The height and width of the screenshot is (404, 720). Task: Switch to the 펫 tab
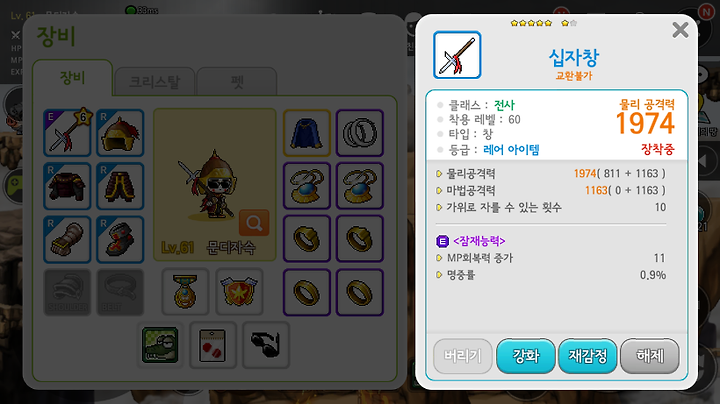pos(237,81)
